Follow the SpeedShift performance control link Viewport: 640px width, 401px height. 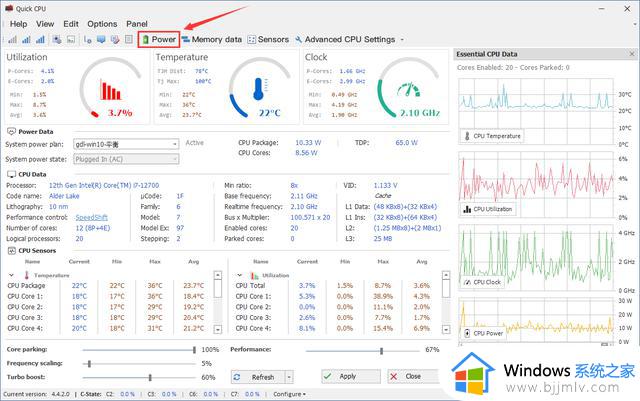[x=91, y=218]
